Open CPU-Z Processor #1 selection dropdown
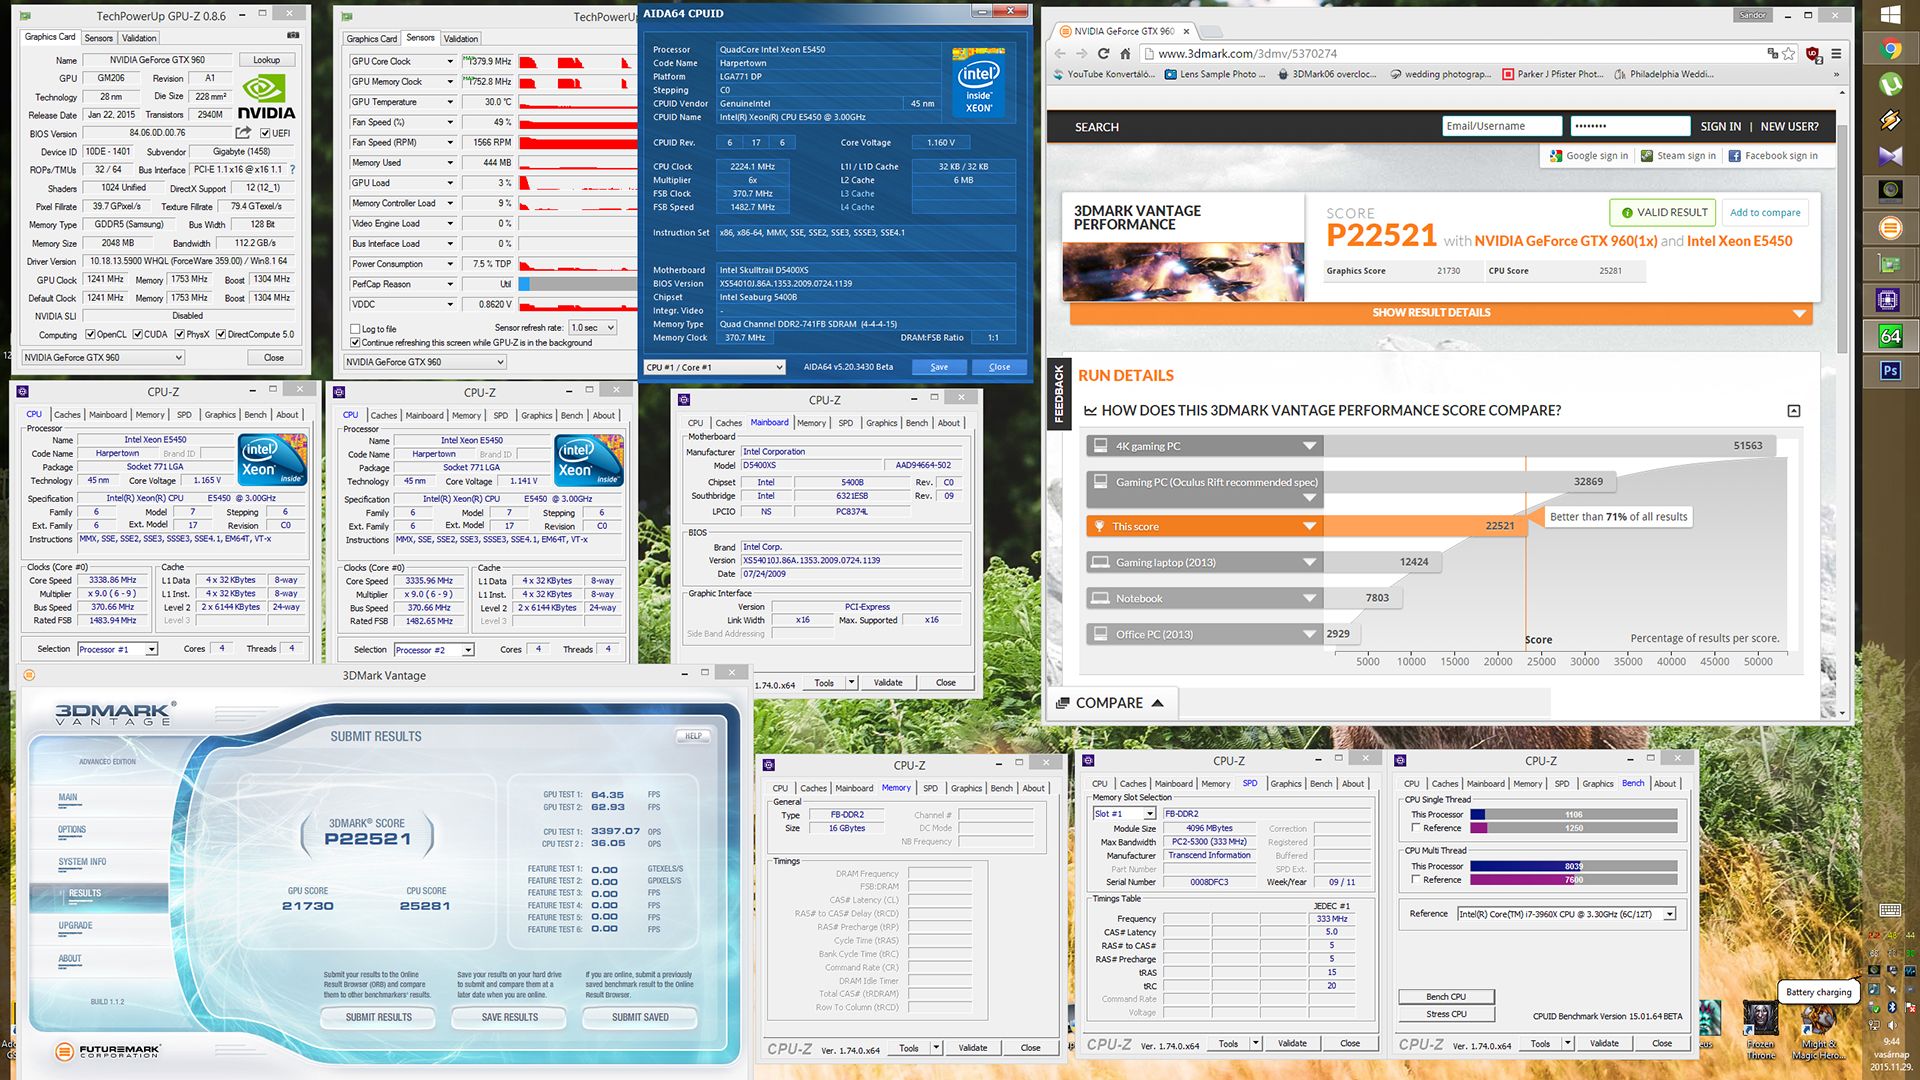 (x=118, y=650)
